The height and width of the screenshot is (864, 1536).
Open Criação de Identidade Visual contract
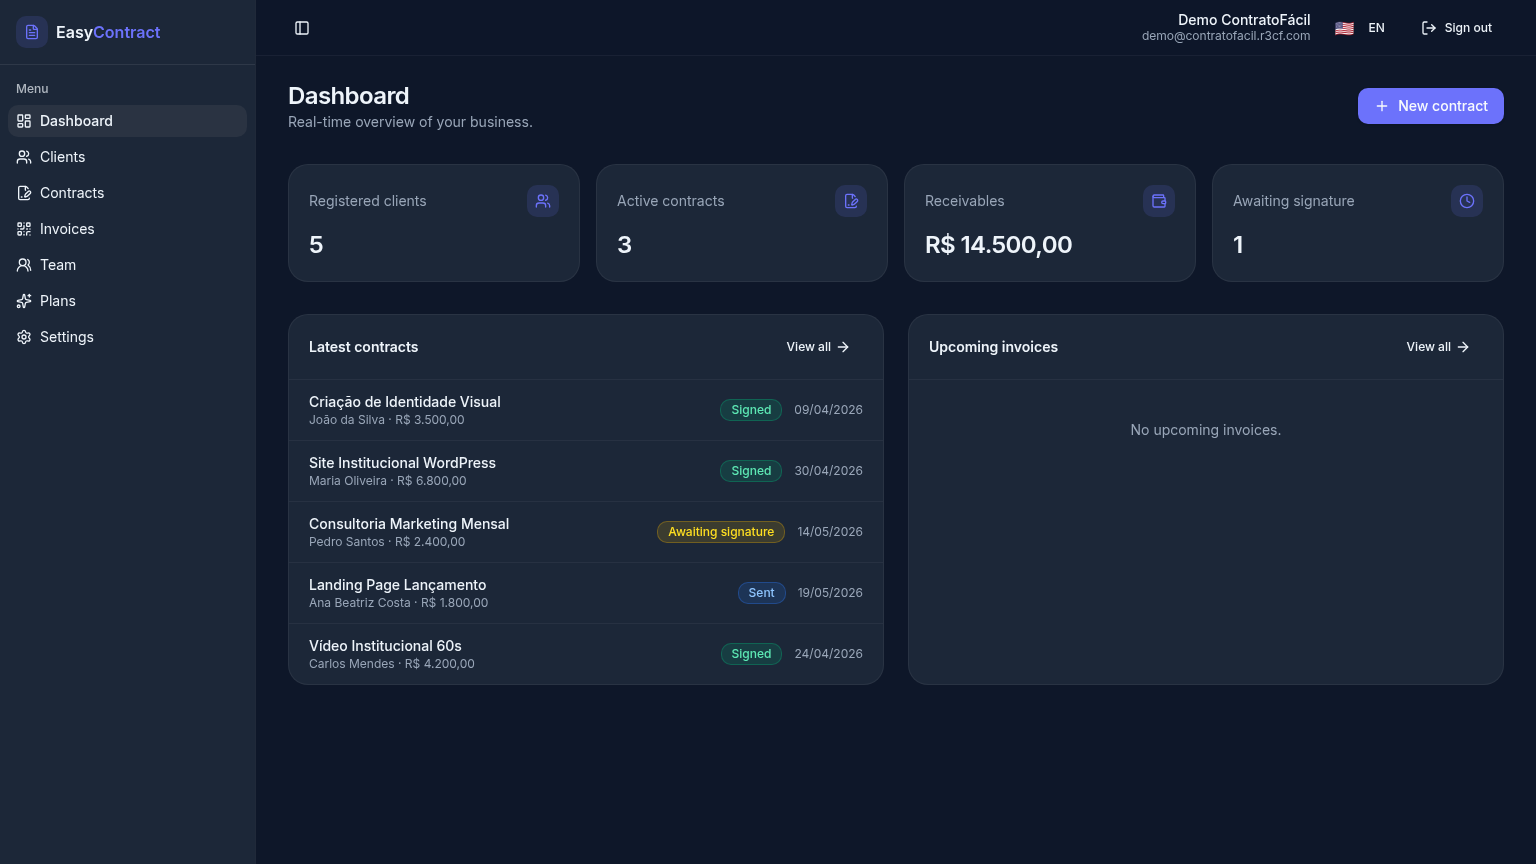pyautogui.click(x=586, y=410)
